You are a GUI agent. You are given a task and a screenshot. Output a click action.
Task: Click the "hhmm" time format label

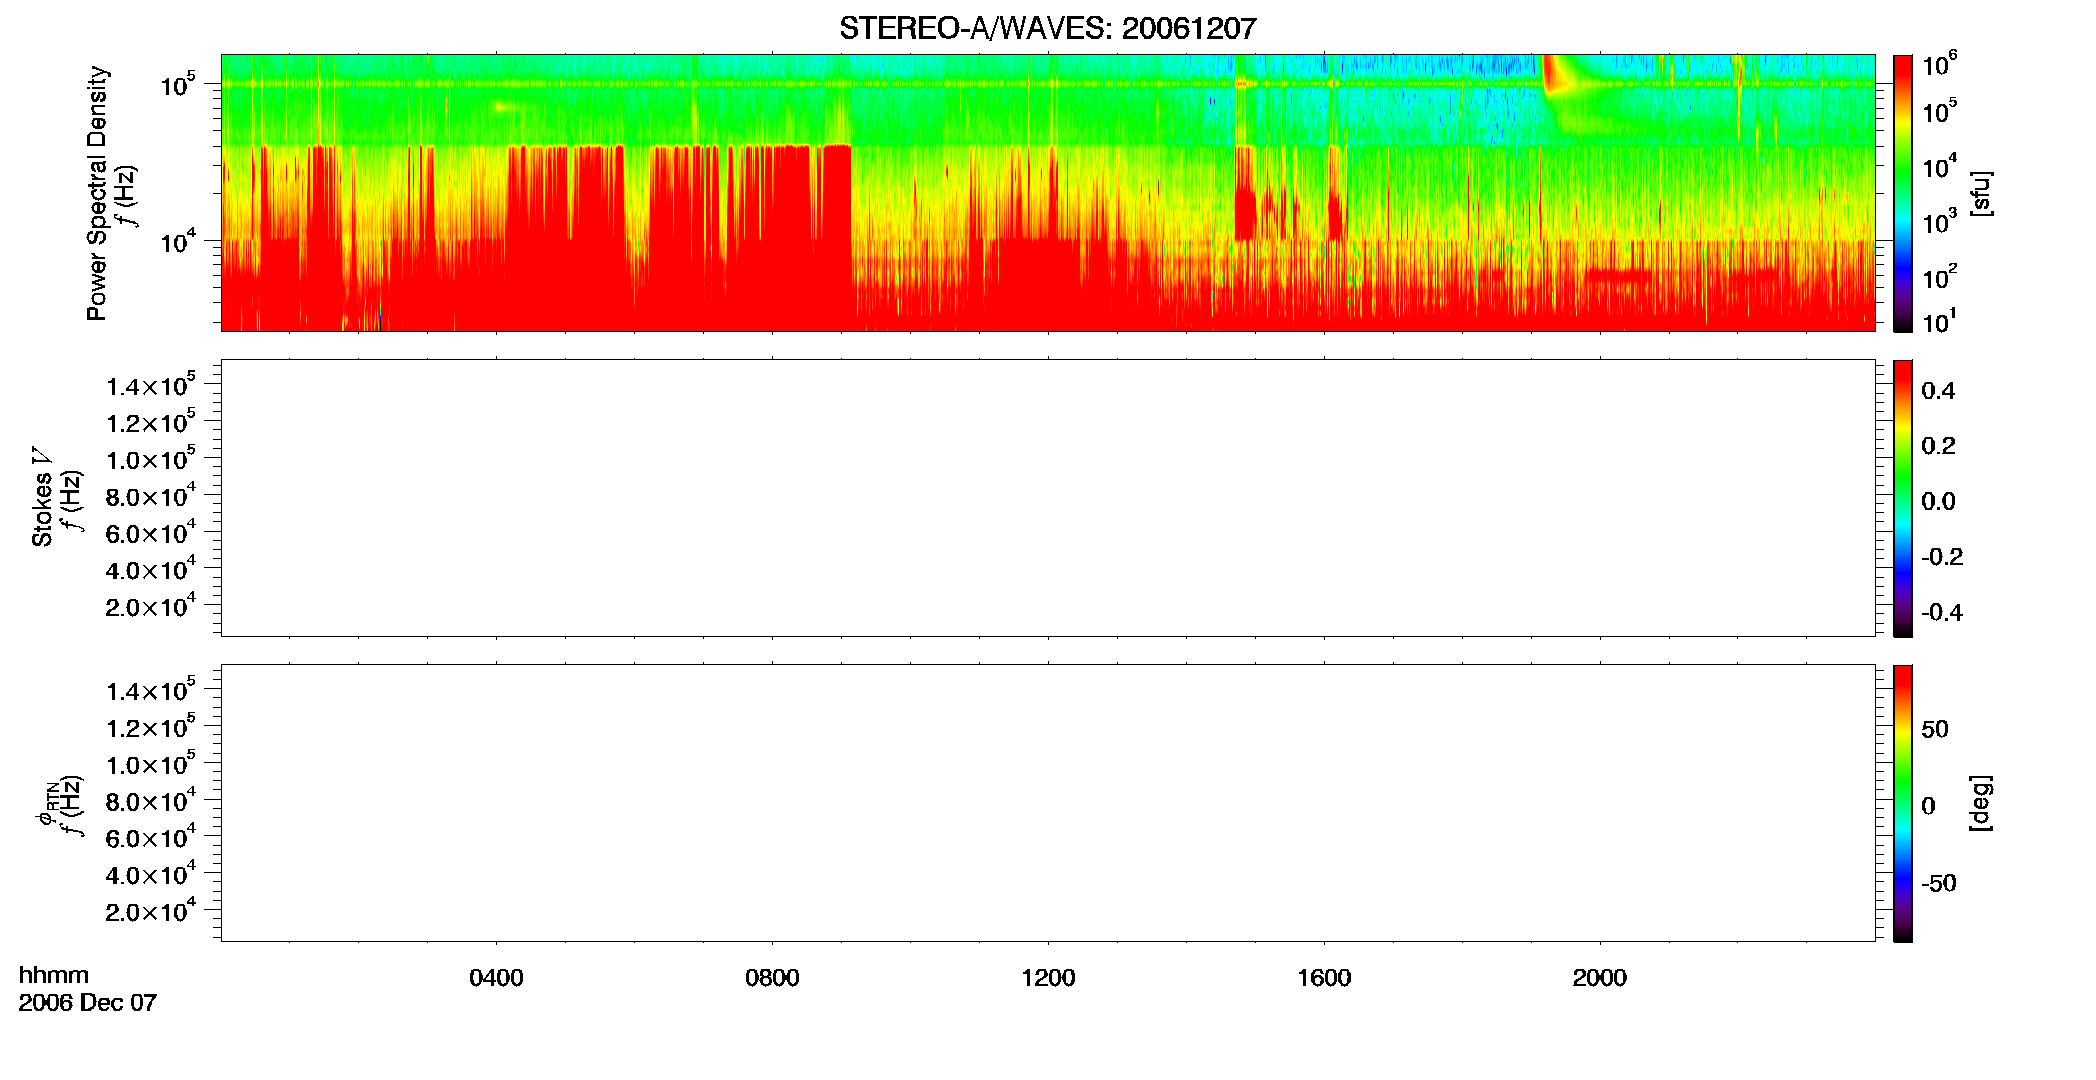point(54,975)
